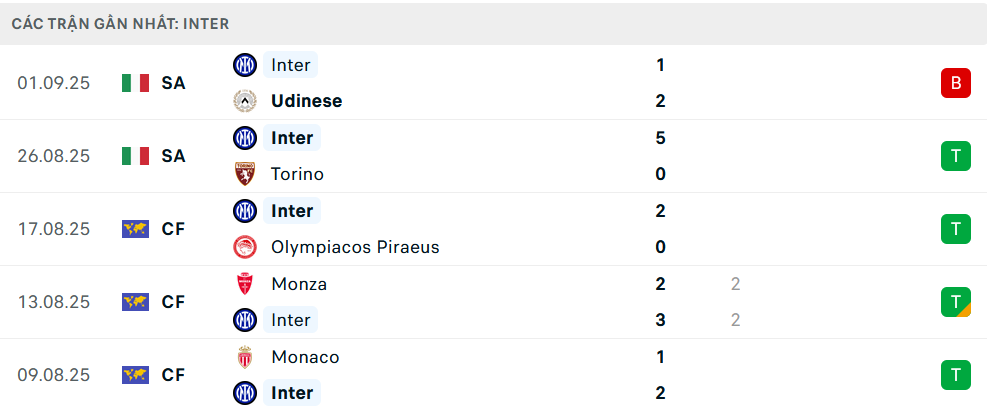Click green T badge for Torino match
The height and width of the screenshot is (408, 987).
point(955,156)
